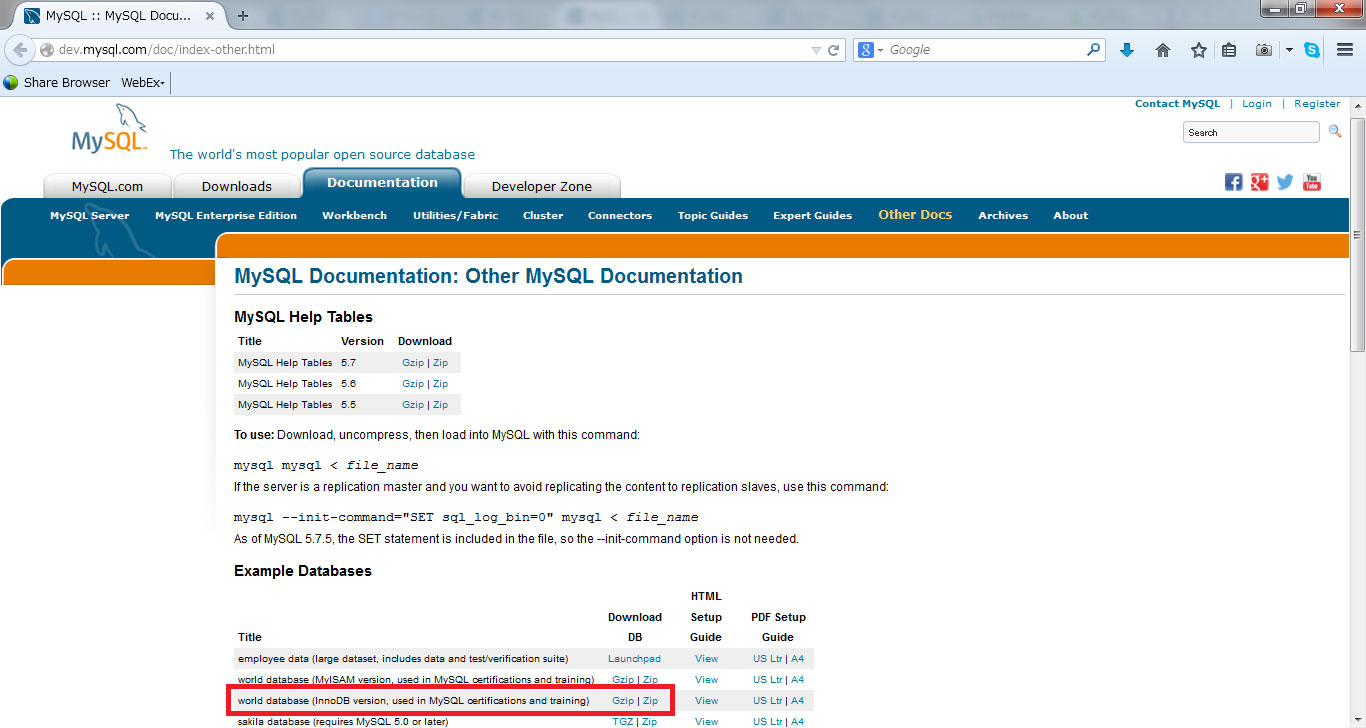Open the bookmarks list icon
The width and height of the screenshot is (1366, 728).
pyautogui.click(x=1229, y=50)
